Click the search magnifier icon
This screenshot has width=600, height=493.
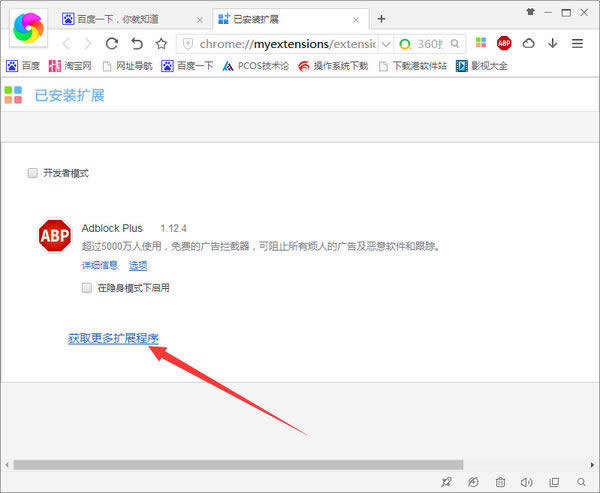click(x=455, y=44)
